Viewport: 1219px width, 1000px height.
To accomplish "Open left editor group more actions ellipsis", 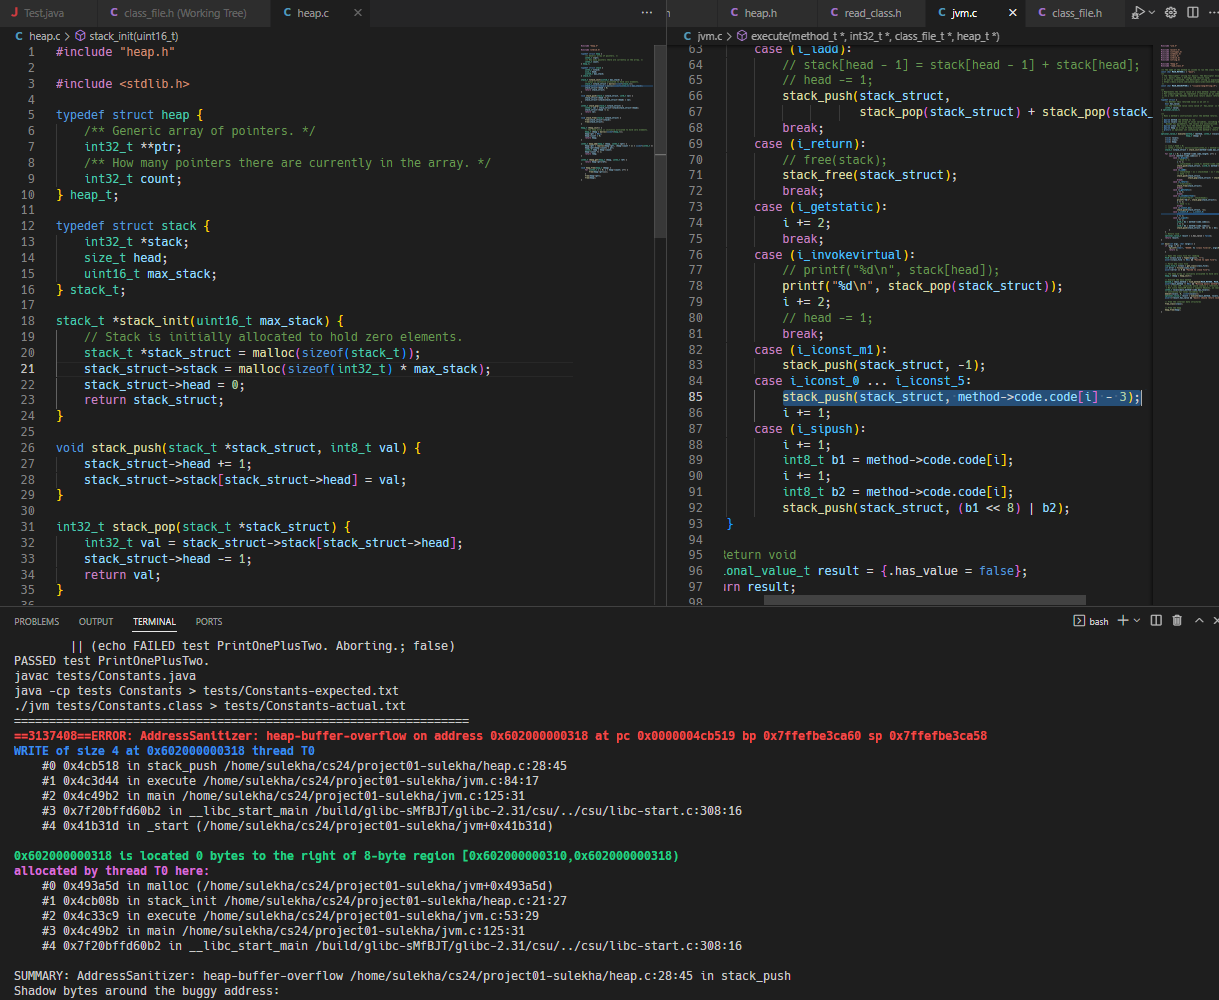I will [646, 13].
